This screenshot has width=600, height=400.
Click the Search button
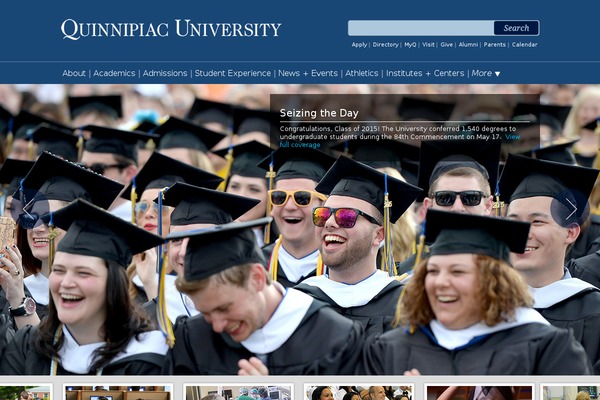point(516,28)
